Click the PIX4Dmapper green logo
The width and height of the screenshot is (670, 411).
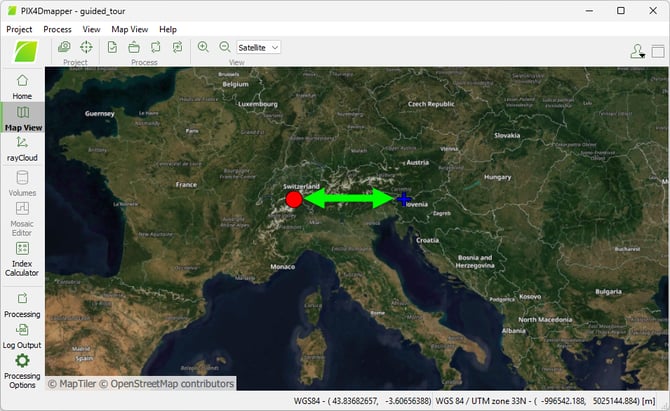[26, 52]
